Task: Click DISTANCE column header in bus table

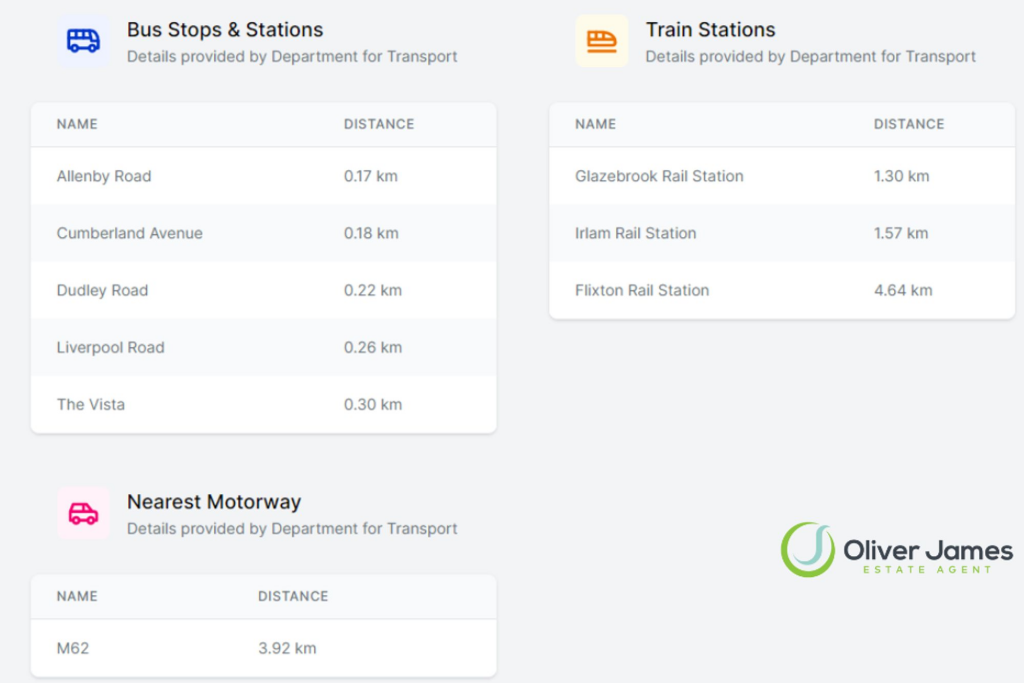Action: [x=379, y=124]
